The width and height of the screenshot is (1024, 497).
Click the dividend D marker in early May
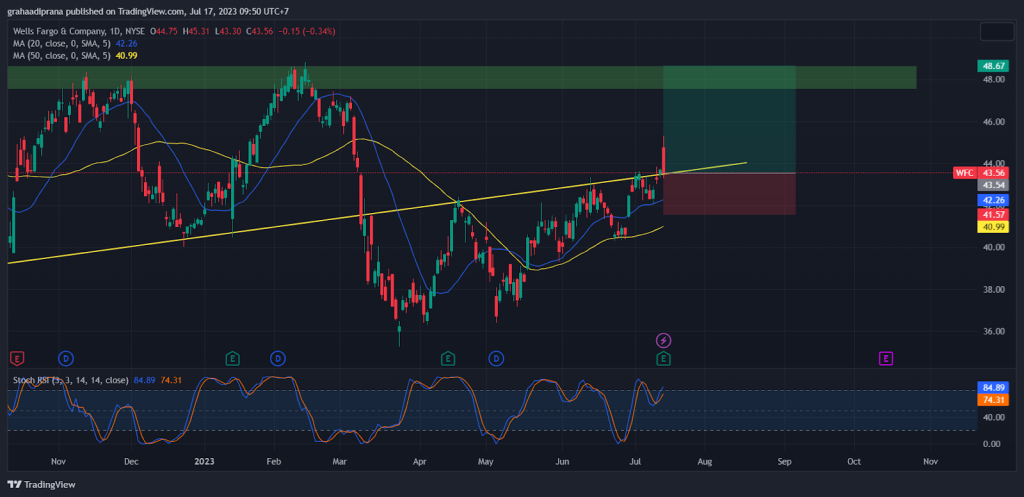pyautogui.click(x=496, y=358)
